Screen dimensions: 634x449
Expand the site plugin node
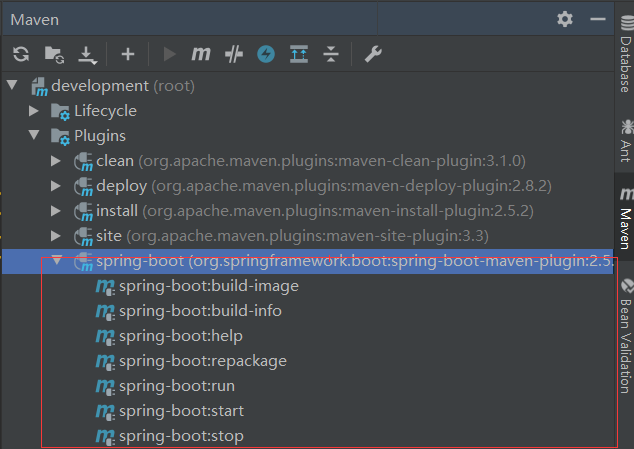coord(56,236)
